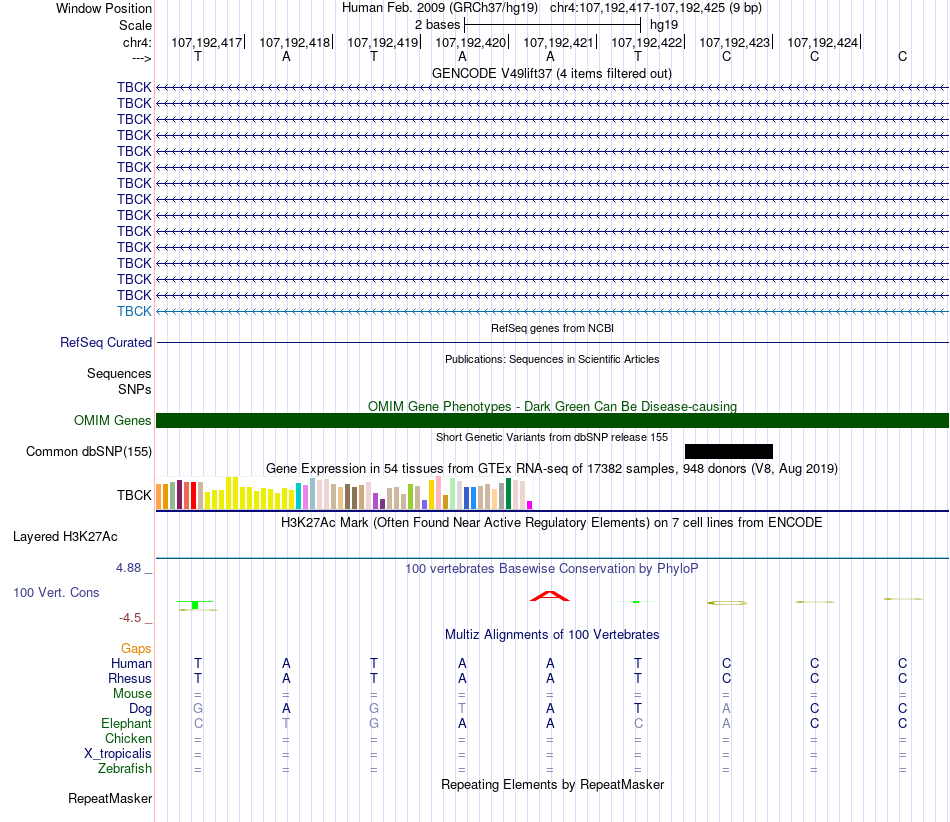Click the TBCK label beside GTEx bar chart
Viewport: 950px width, 822px height.
(134, 496)
